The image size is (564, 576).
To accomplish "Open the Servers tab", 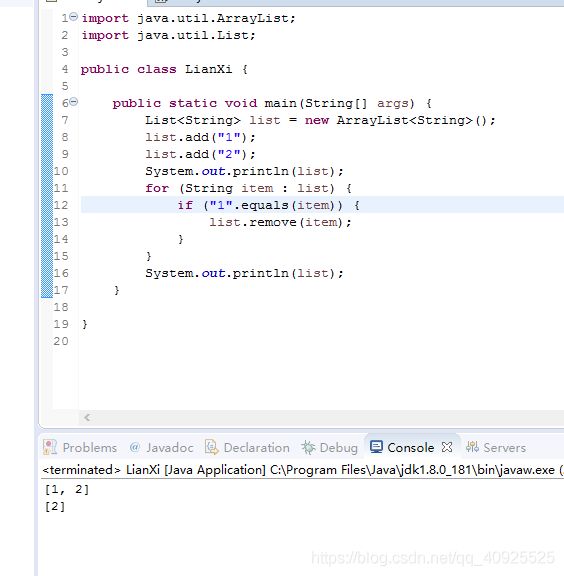I will (496, 447).
